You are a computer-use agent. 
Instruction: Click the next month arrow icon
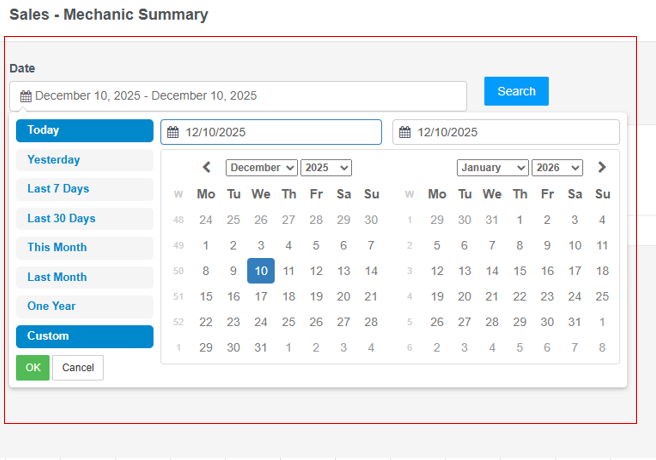(x=602, y=168)
